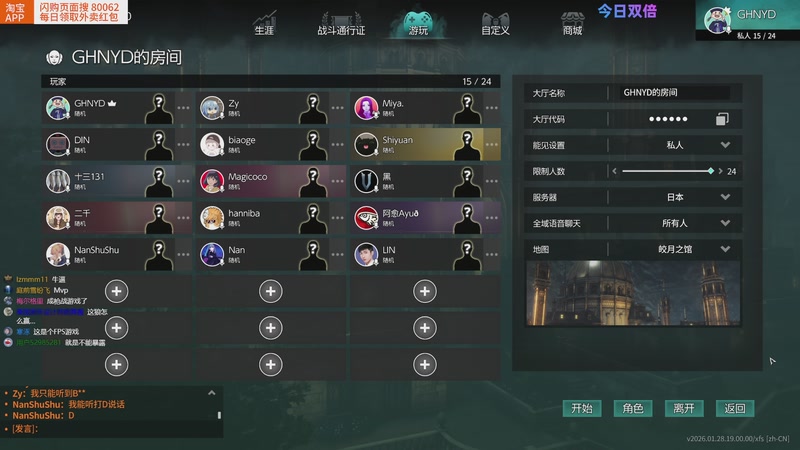Open the 自定义 customize tab
Screen dimensions: 800x450
[x=495, y=23]
